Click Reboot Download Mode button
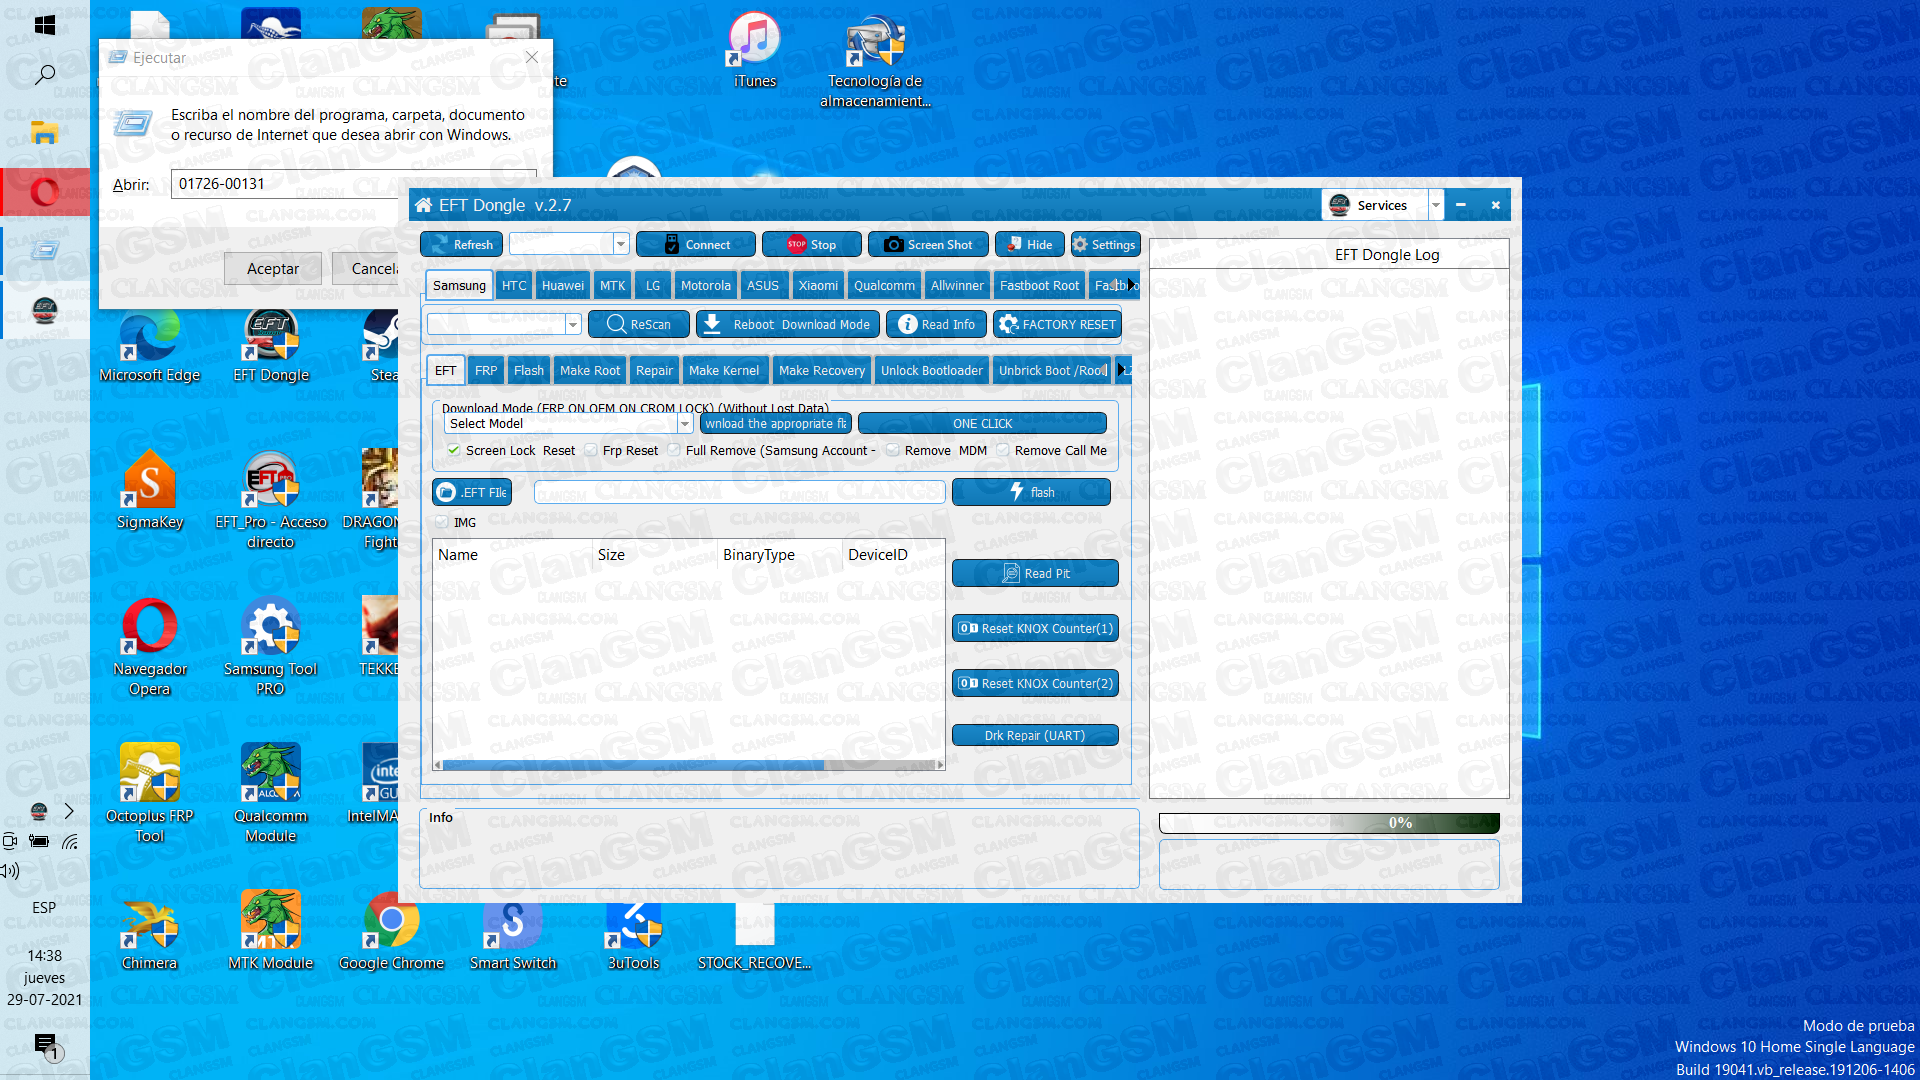This screenshot has width=1920, height=1080. pos(787,324)
